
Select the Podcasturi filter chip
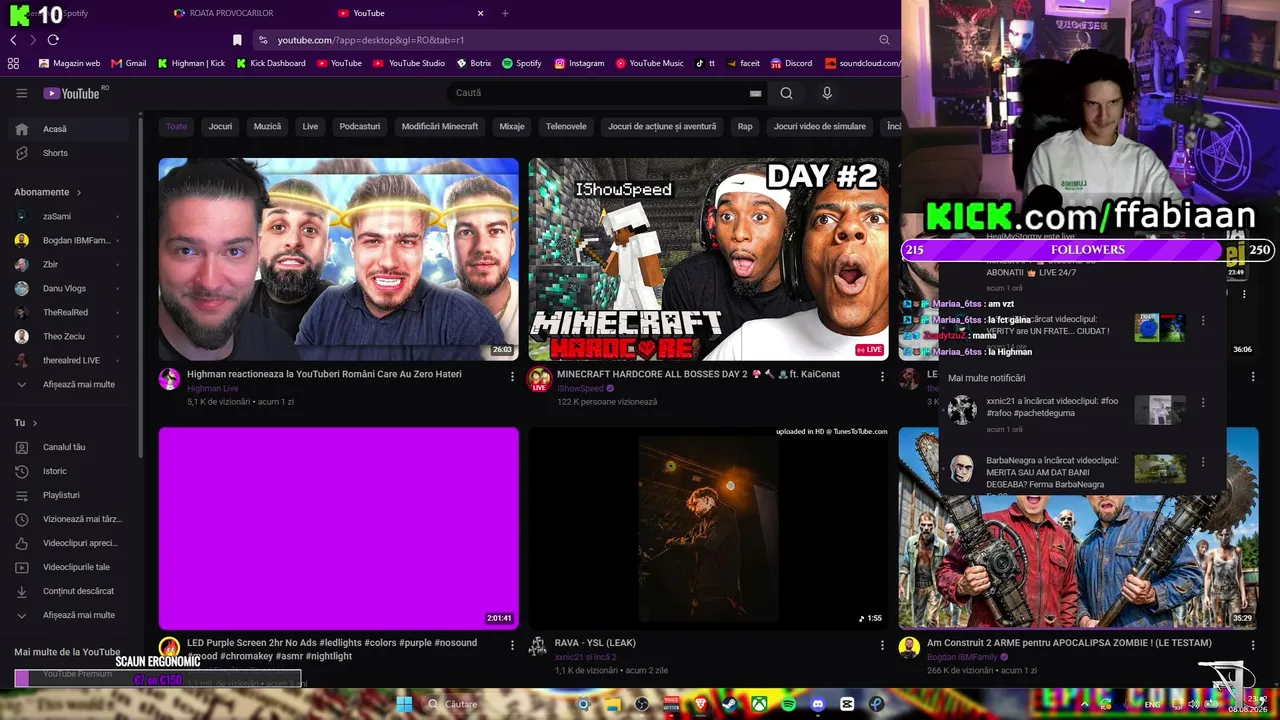click(x=360, y=127)
